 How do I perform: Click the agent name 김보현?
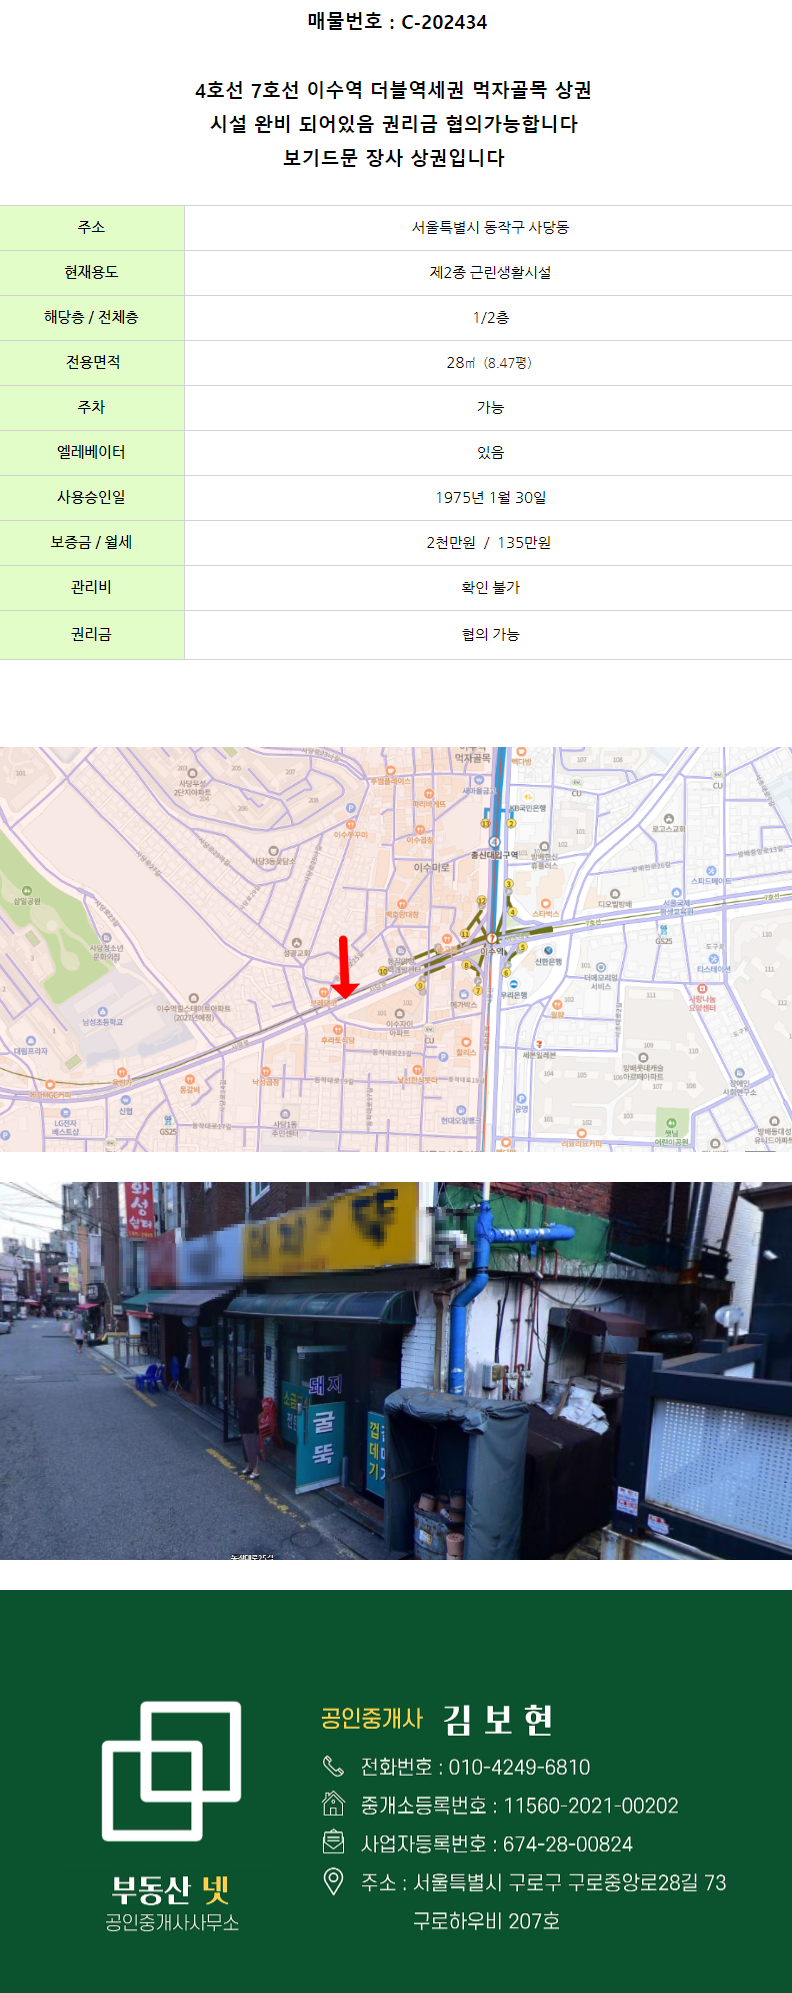pos(497,1720)
